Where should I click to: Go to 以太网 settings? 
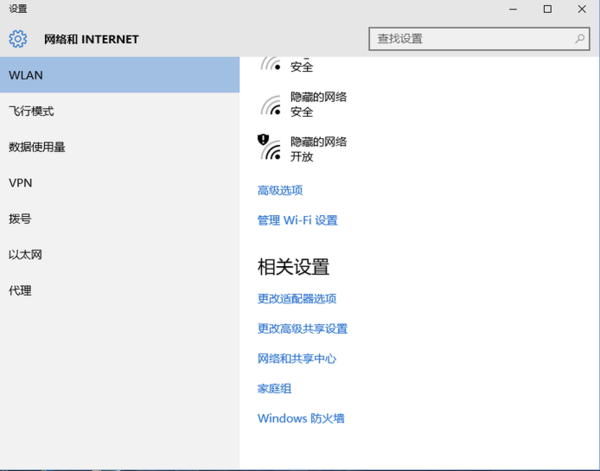coord(120,255)
